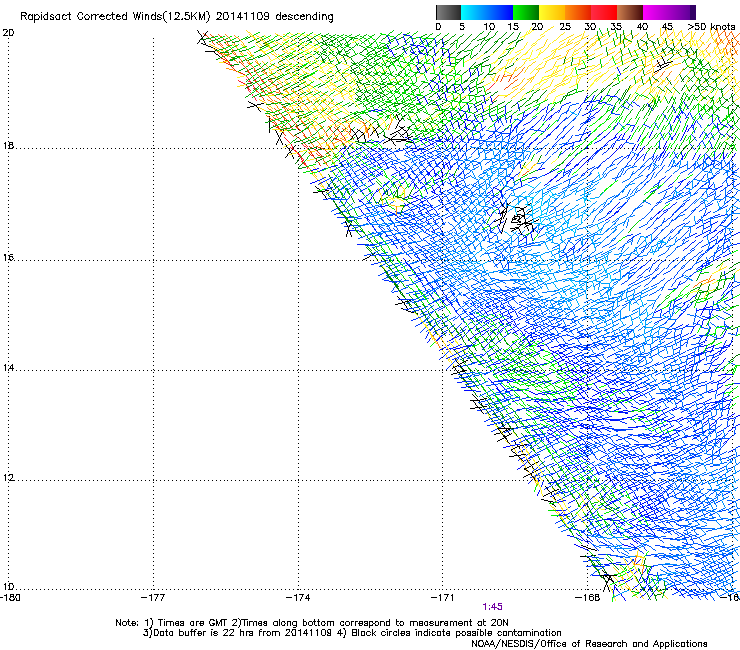The width and height of the screenshot is (740, 650).
Task: Click longitude label '-171' on the axis
Action: coord(442,598)
